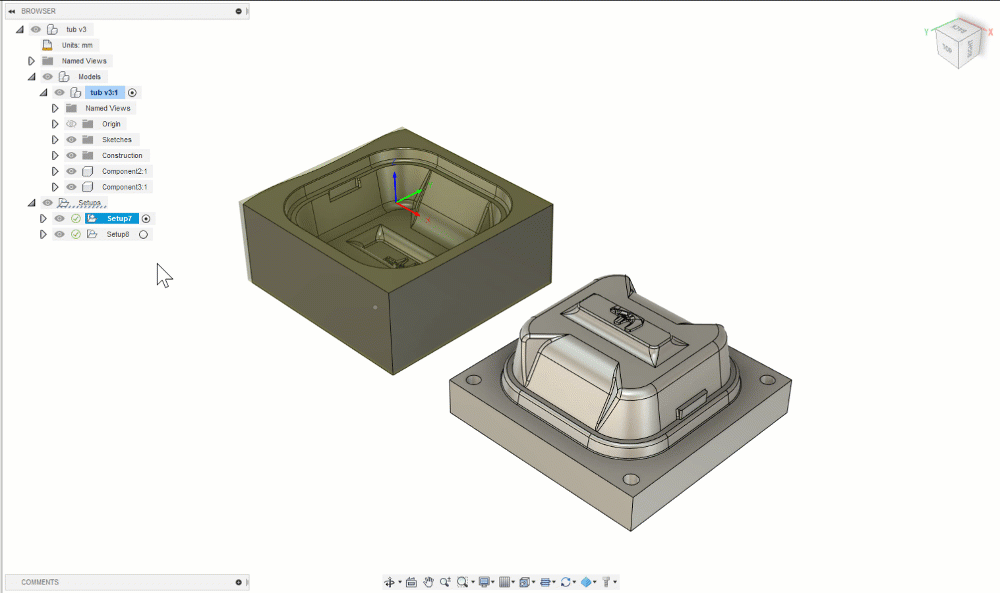Expand the Sketches folder
Viewport: 1000px width, 593px height.
click(x=55, y=140)
